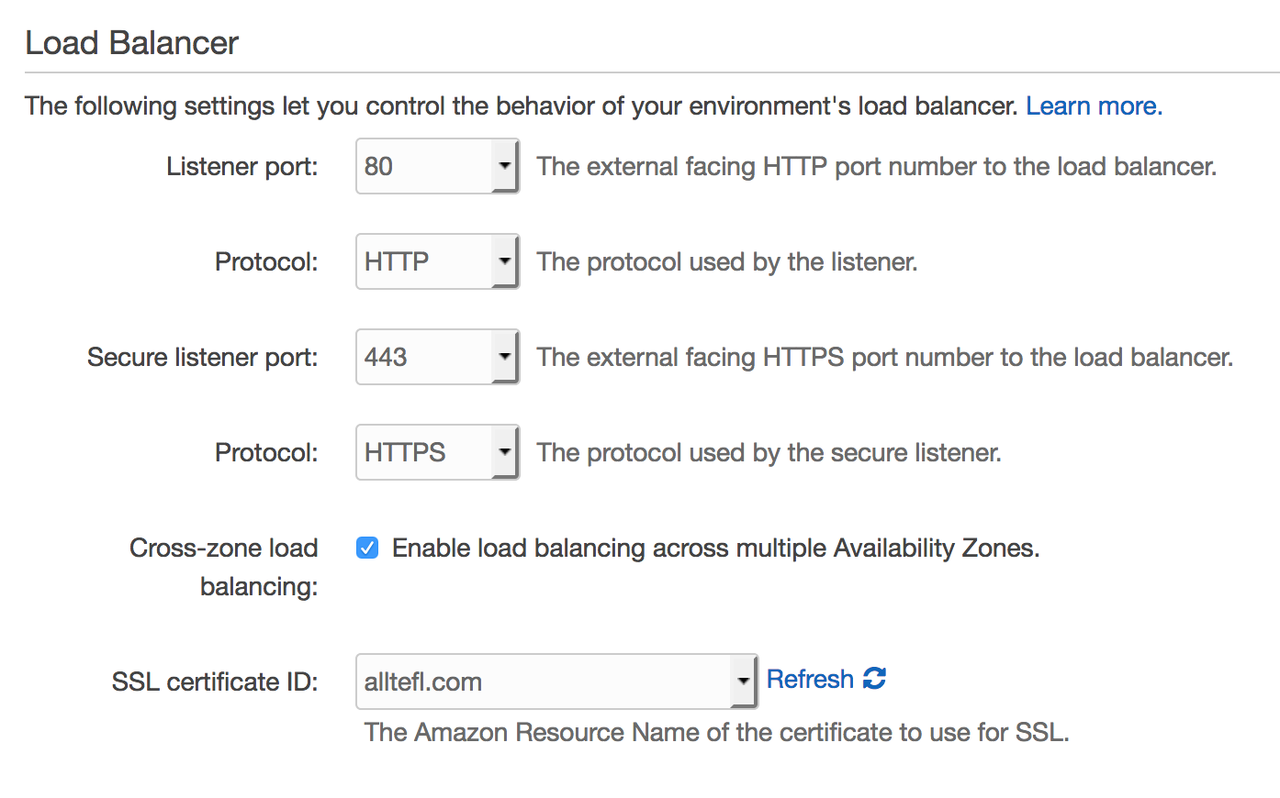Click the Load Balancer section heading
The height and width of the screenshot is (798, 1280).
pos(132,43)
